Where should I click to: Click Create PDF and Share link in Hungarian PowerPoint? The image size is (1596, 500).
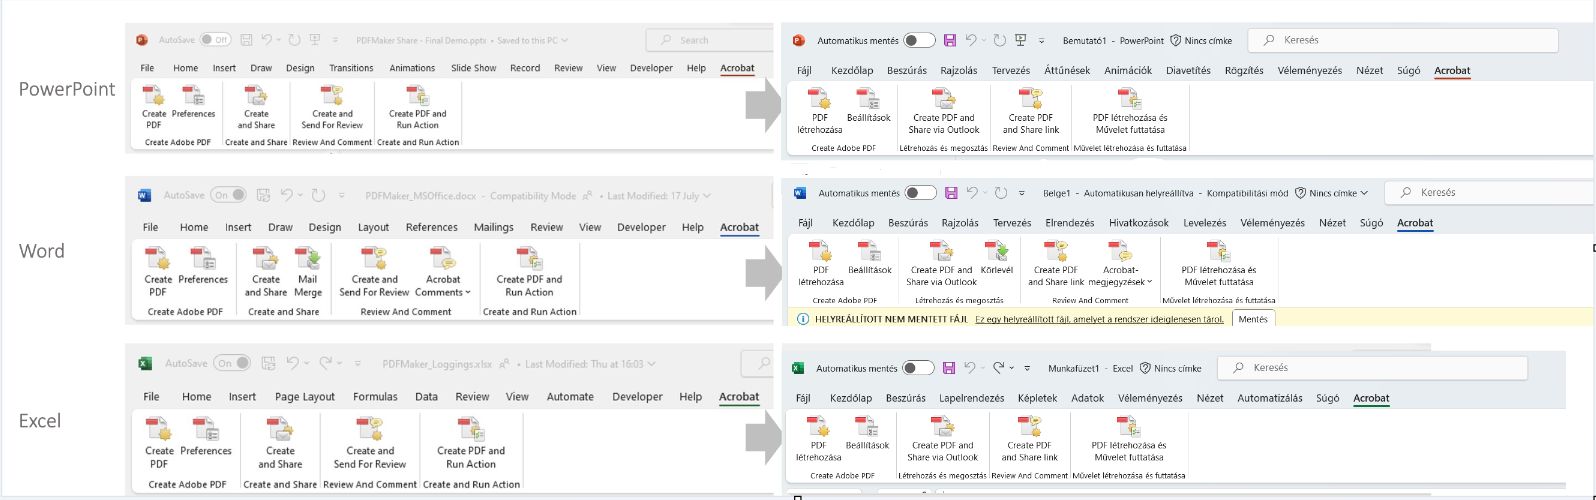click(x=1031, y=111)
